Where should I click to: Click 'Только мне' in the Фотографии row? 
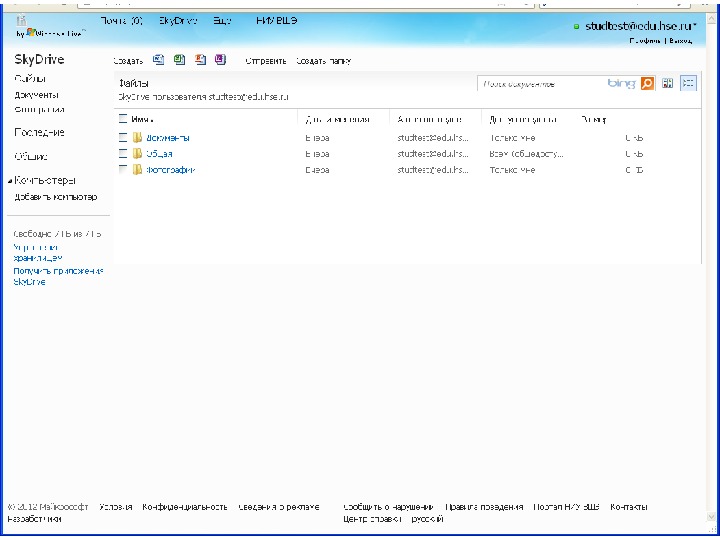point(512,170)
